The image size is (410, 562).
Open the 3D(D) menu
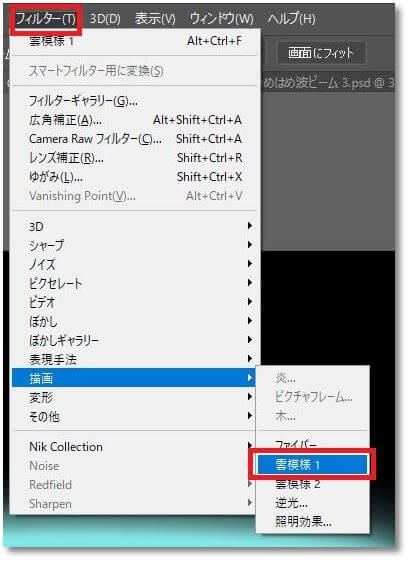pyautogui.click(x=105, y=19)
